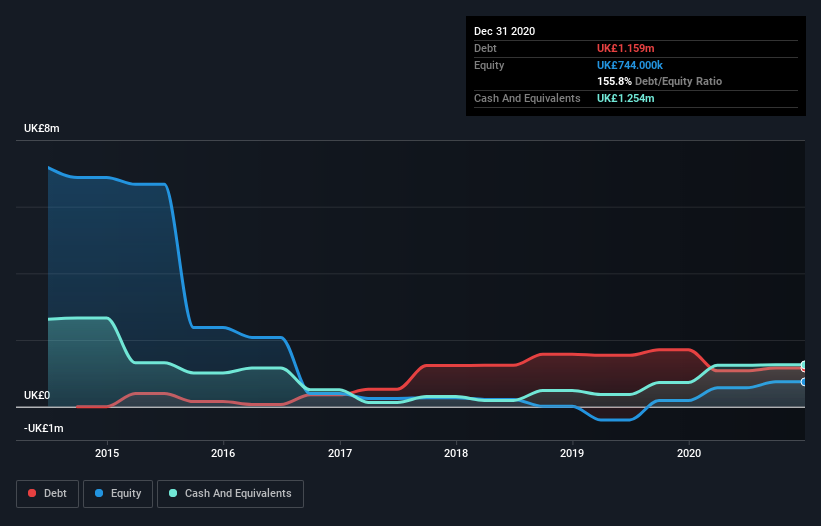Click the 2017 x-axis label
The width and height of the screenshot is (821, 526).
(x=340, y=453)
